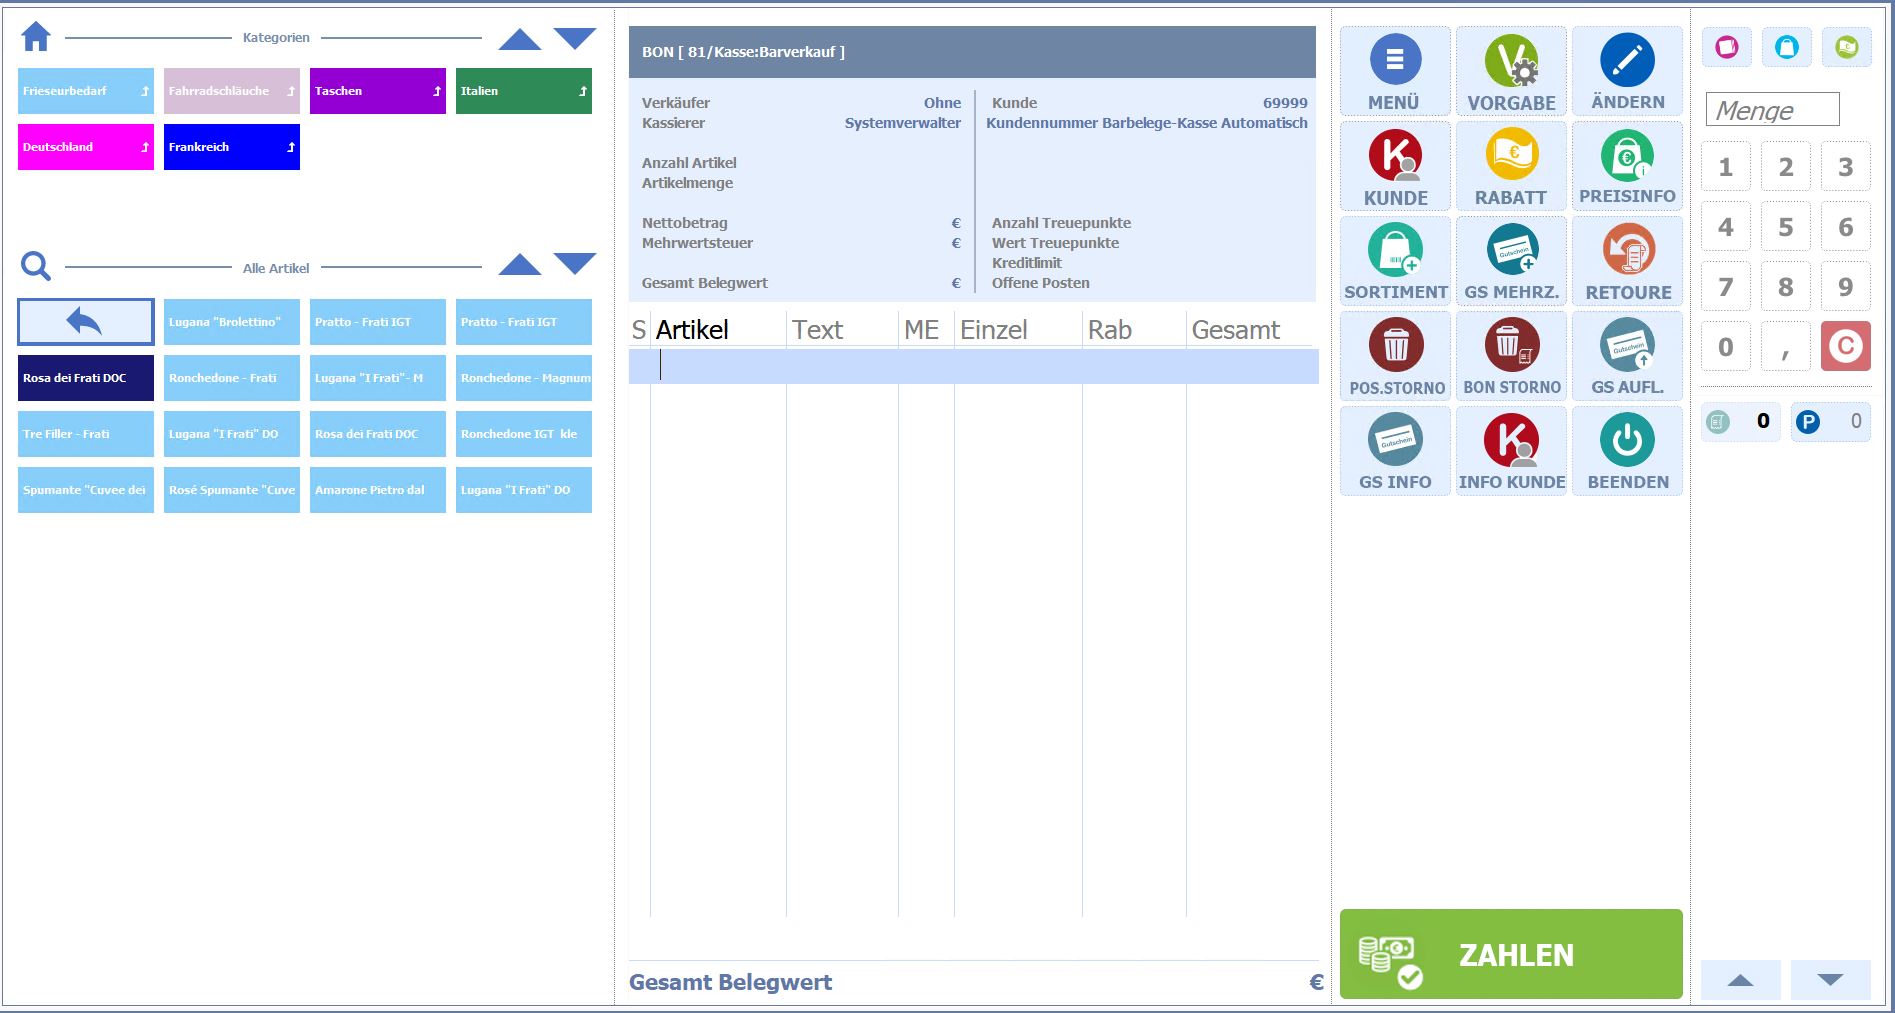Viewport: 1895px width, 1013px height.
Task: Add Tre Filler - Frati article
Action: coord(86,434)
